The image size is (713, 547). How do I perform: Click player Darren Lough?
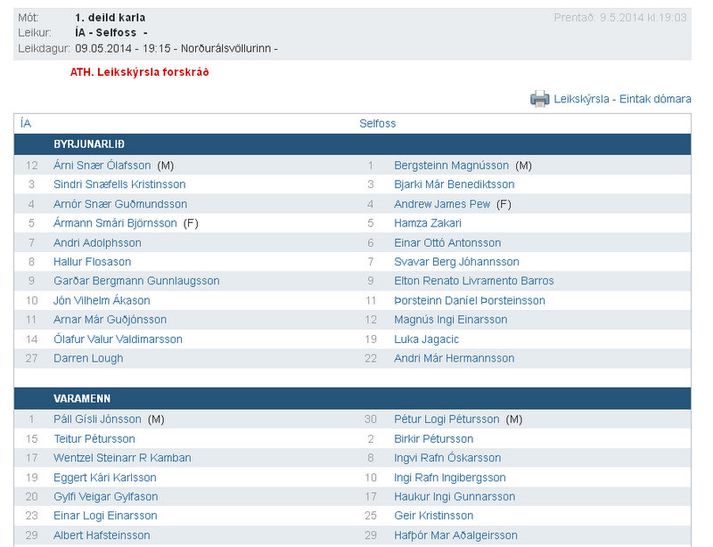pyautogui.click(x=88, y=358)
